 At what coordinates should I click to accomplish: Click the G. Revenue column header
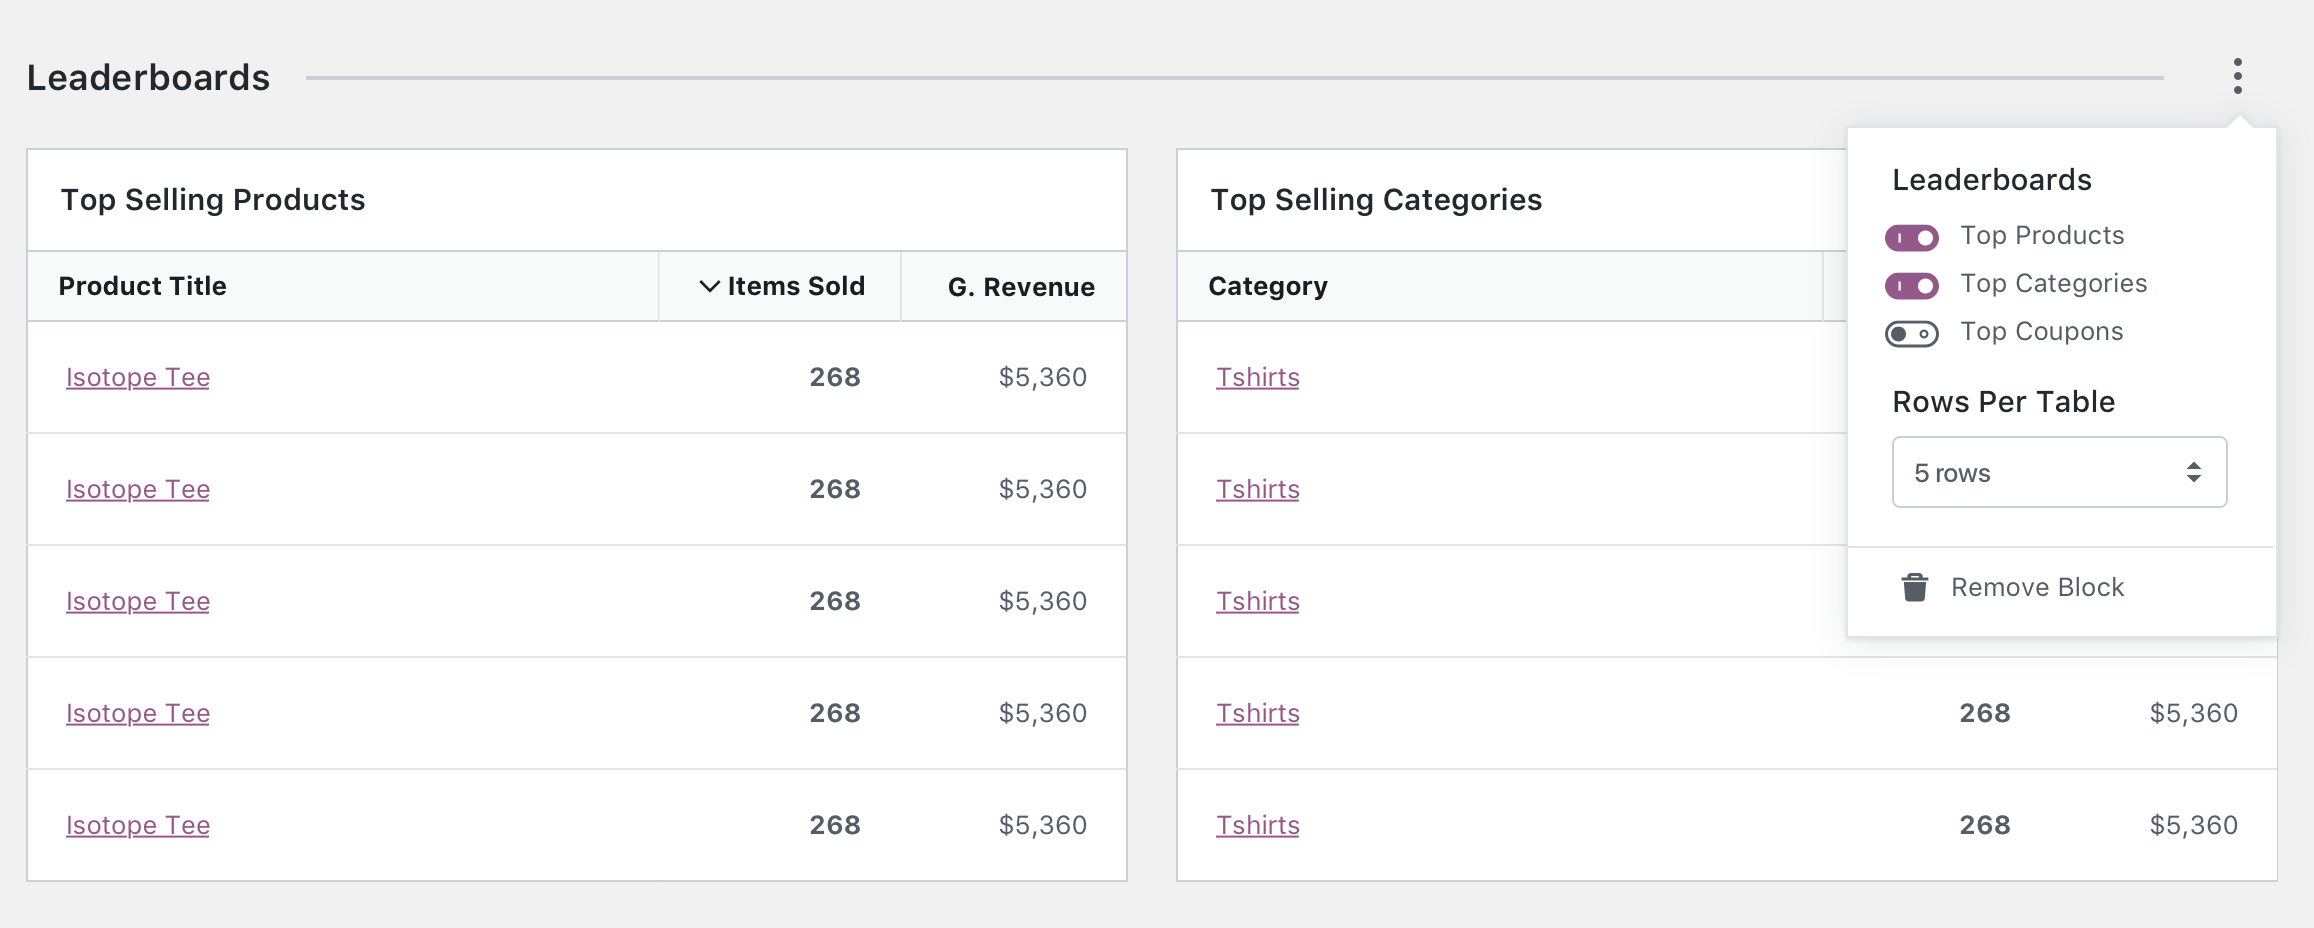1021,286
